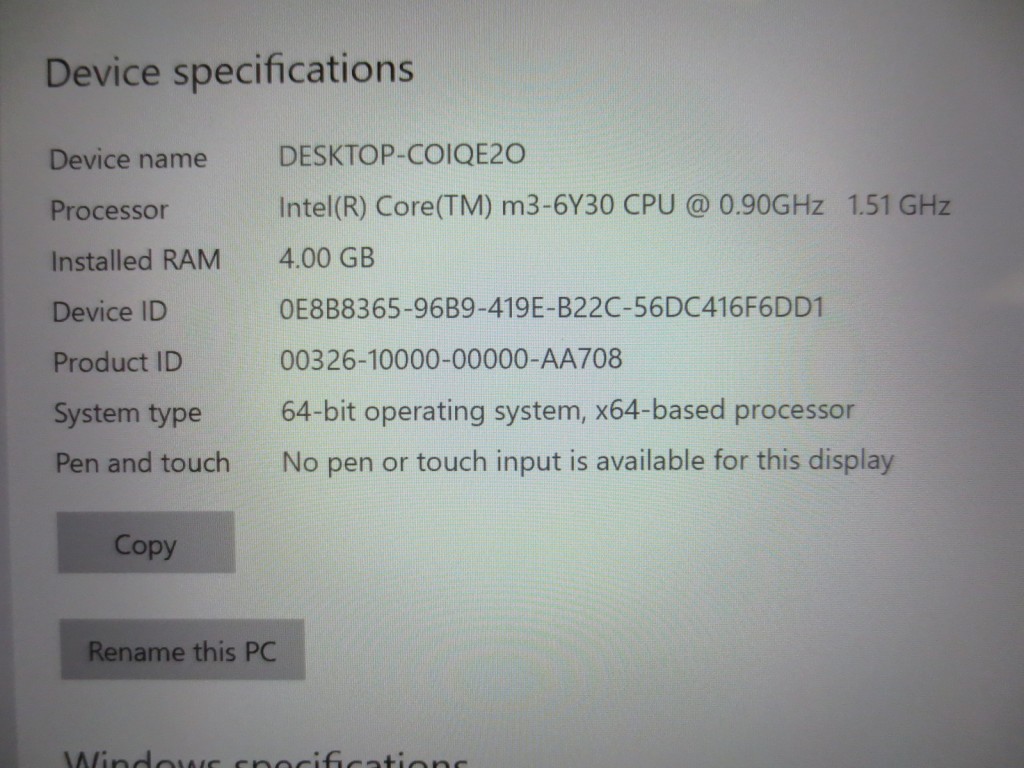Click the 64-bit operating system text

[430, 411]
